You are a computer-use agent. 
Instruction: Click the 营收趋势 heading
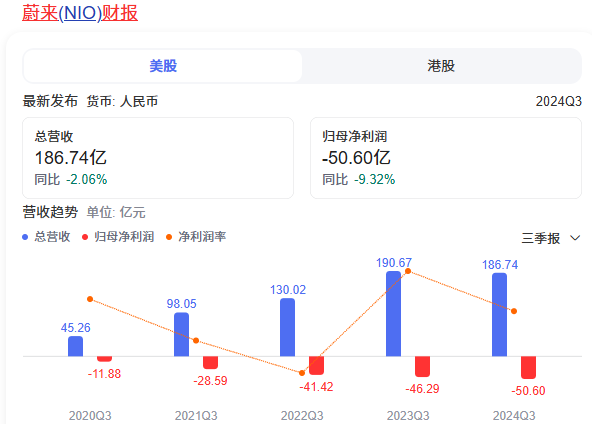click(x=50, y=212)
